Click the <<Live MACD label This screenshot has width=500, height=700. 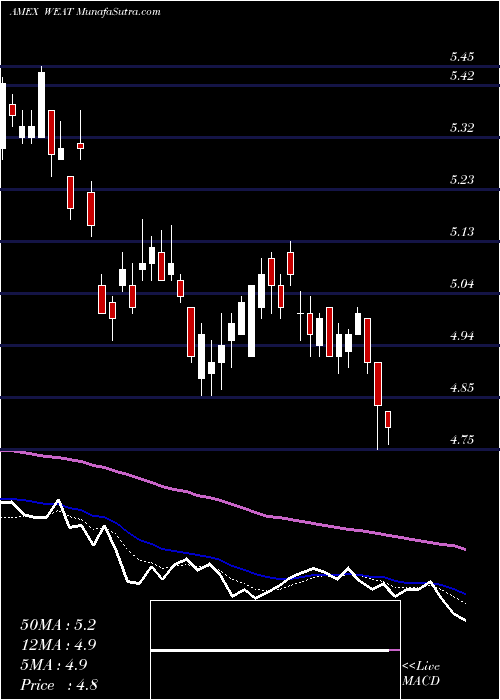(421, 674)
